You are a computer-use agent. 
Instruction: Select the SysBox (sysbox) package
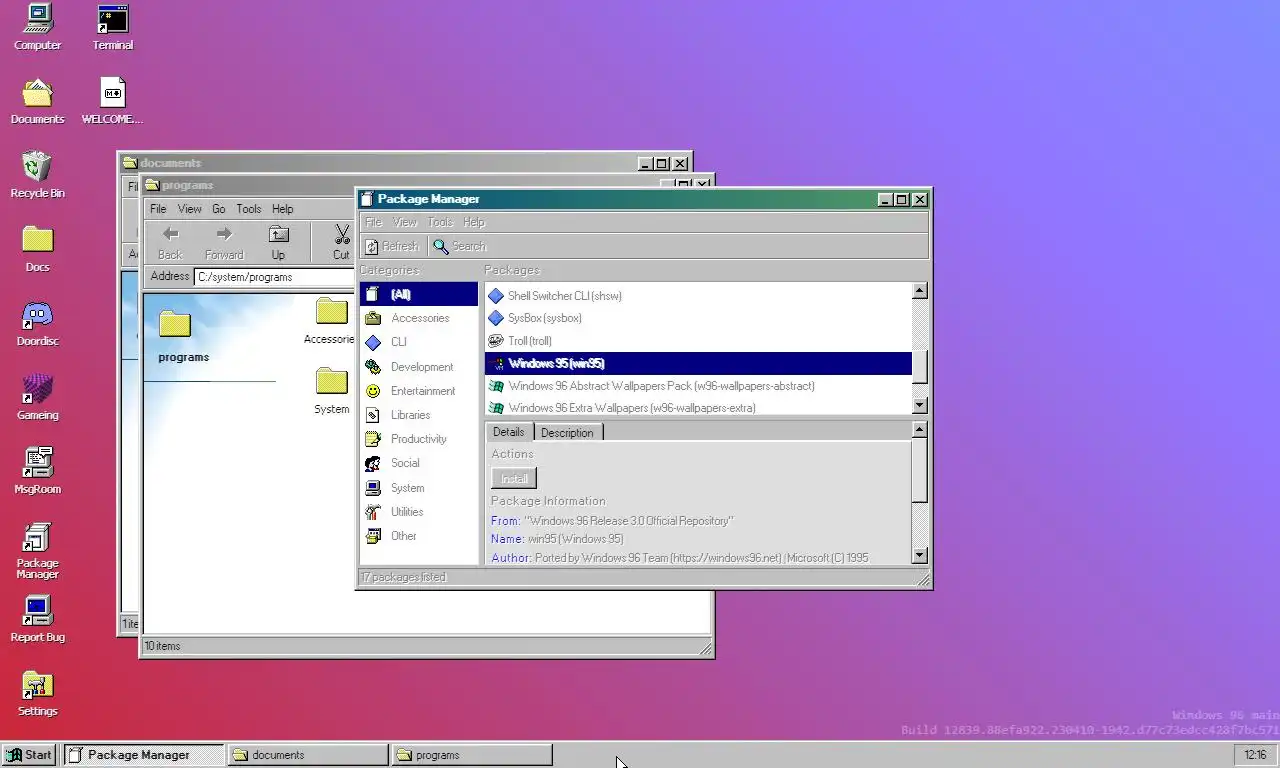click(x=698, y=318)
